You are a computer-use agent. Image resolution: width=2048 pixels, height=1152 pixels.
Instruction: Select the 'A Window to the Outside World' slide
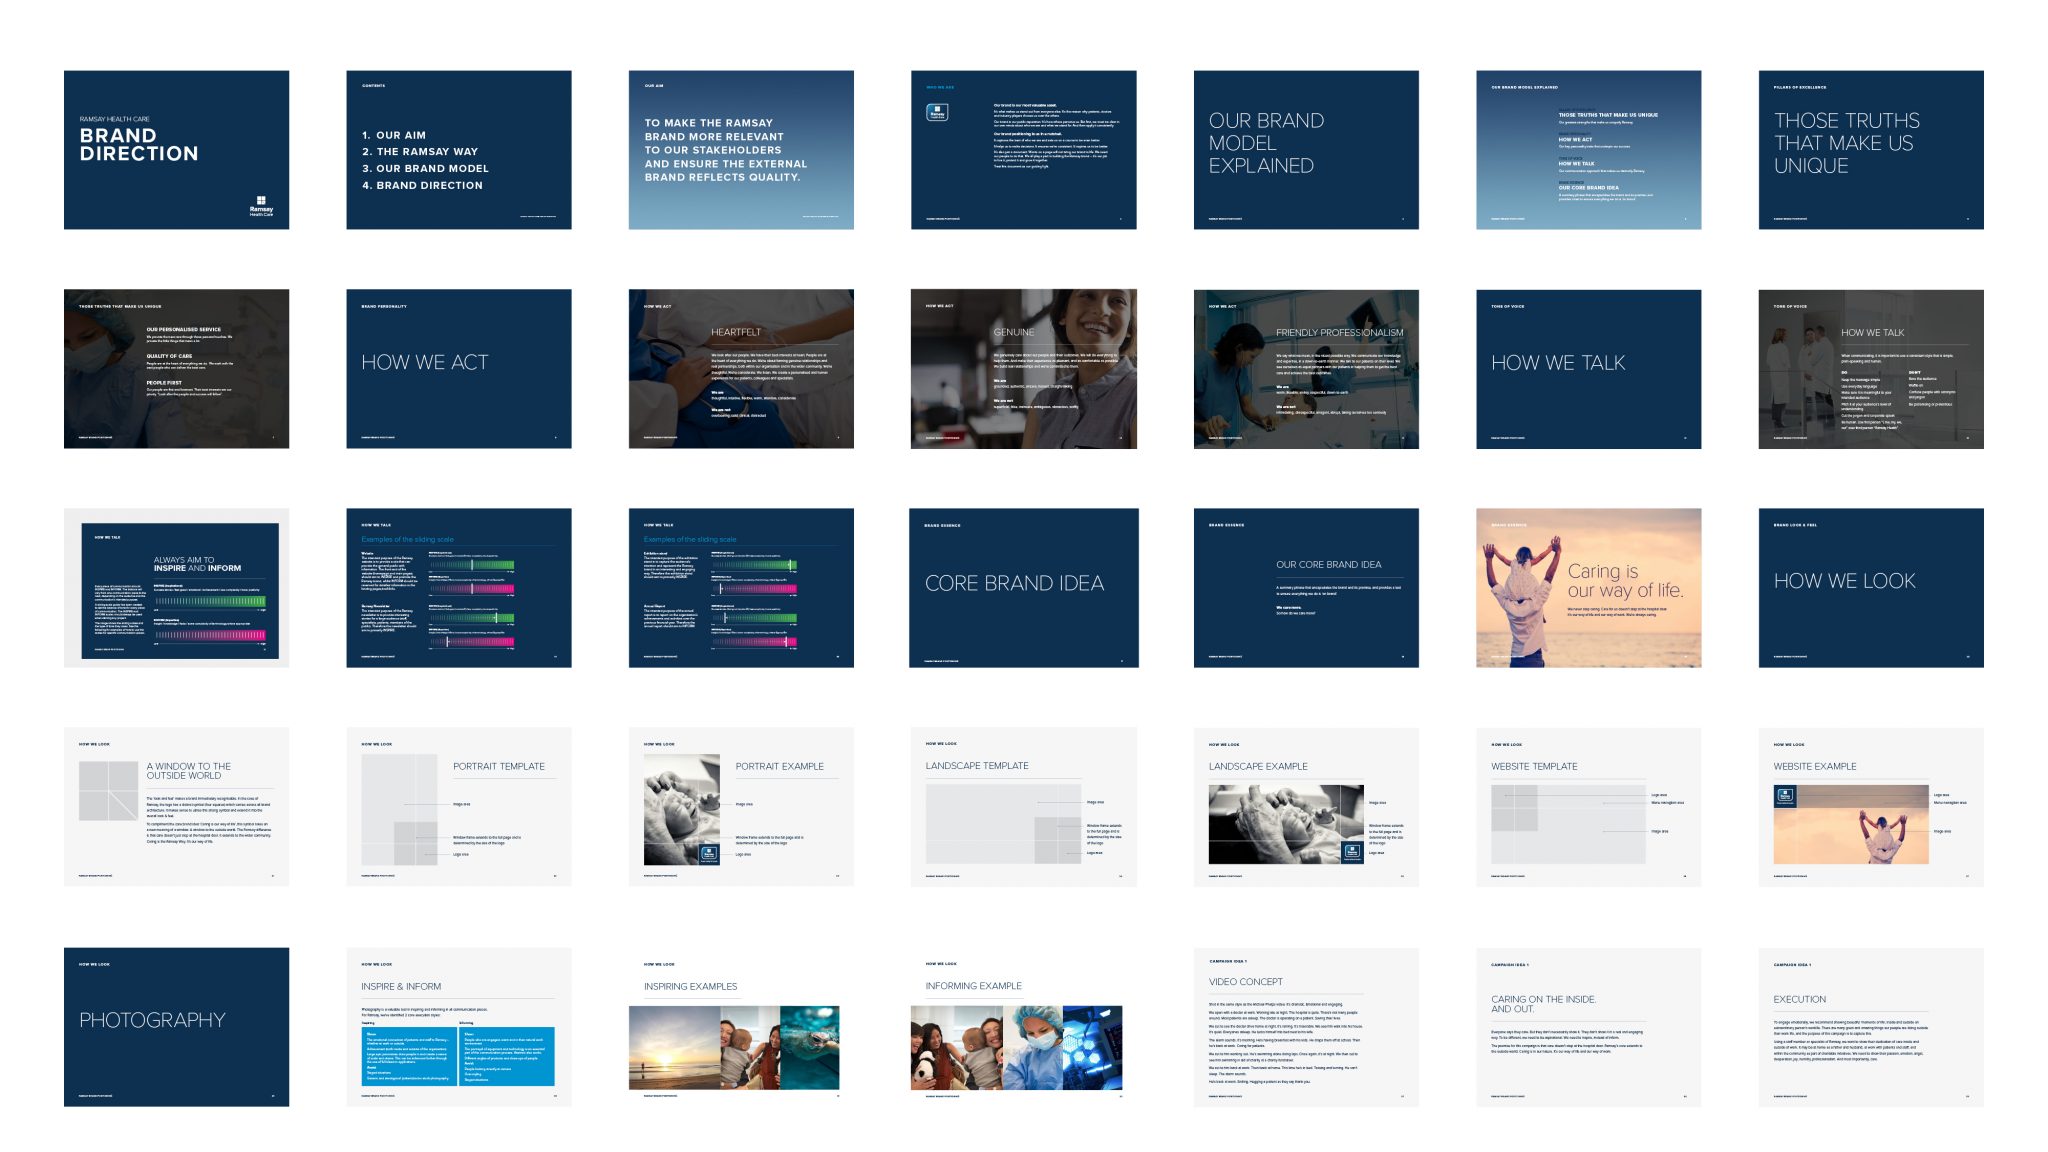[x=176, y=807]
